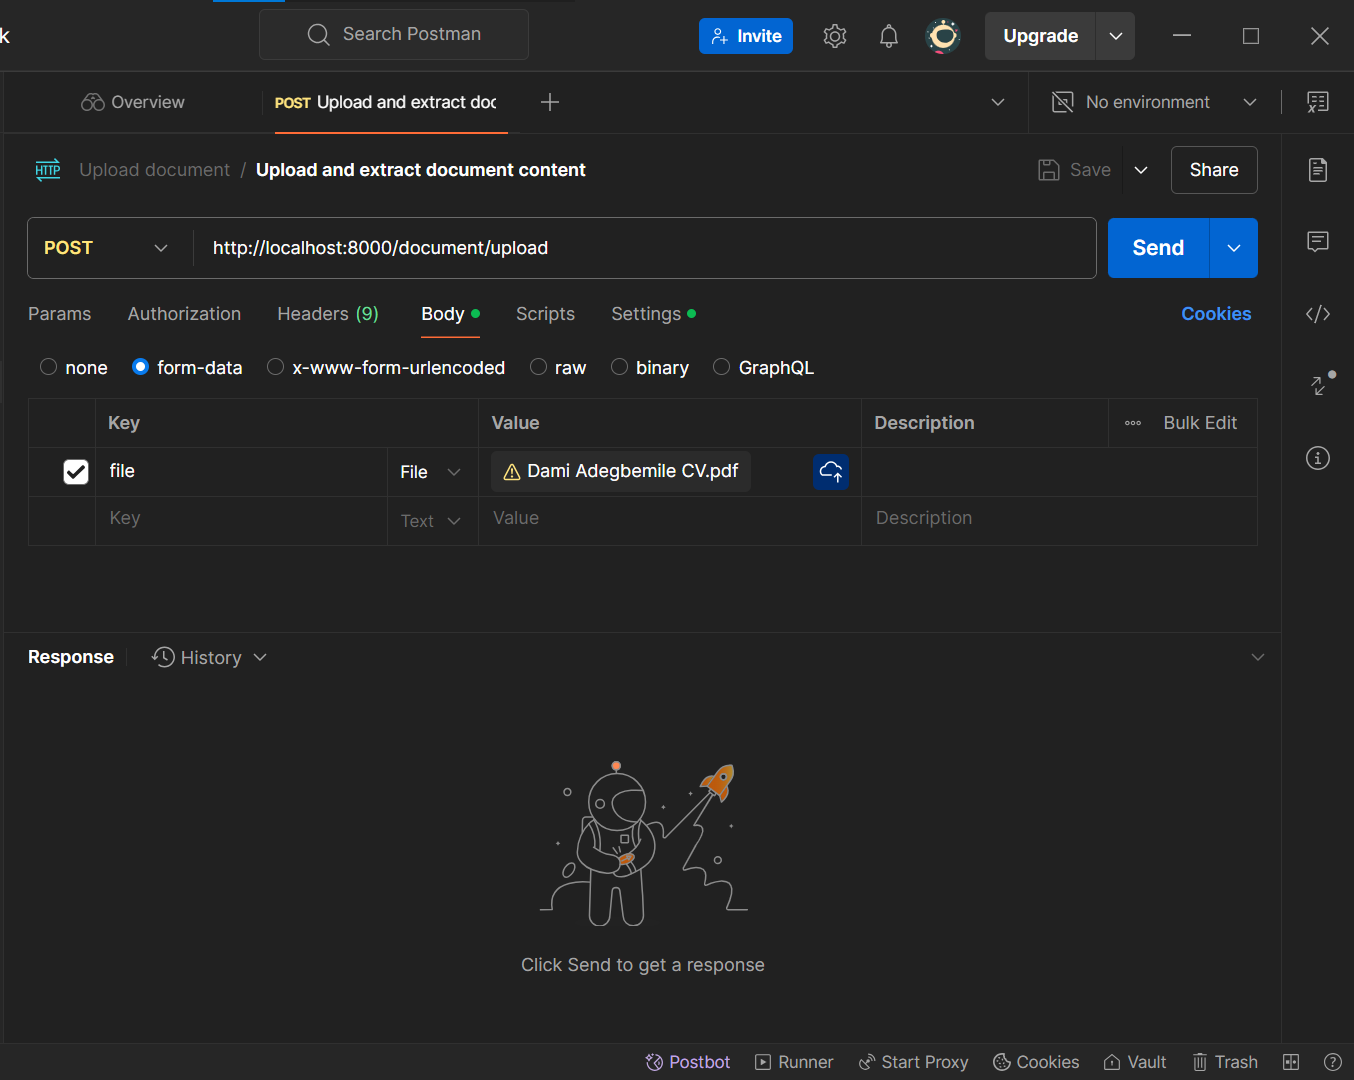This screenshot has width=1354, height=1080.
Task: Open the POST method dropdown
Action: (x=109, y=248)
